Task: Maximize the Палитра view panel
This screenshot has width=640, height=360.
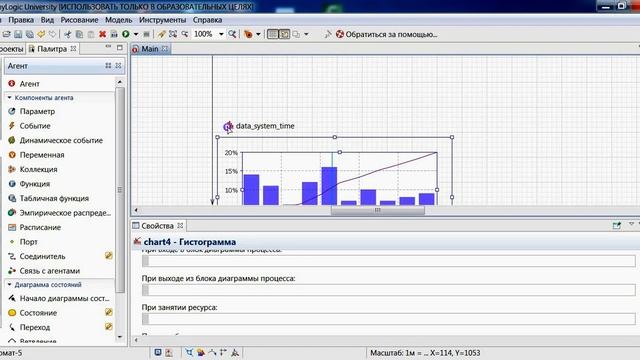Action: (120, 48)
